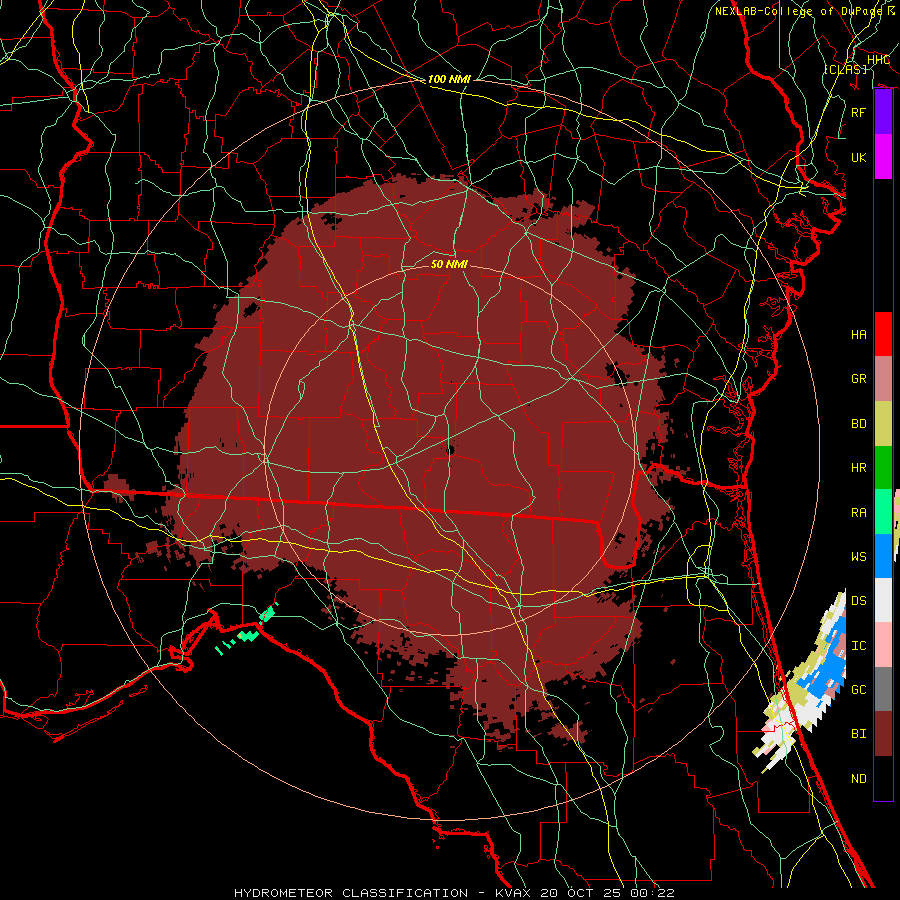Click the 'GC' legend label

click(x=858, y=689)
